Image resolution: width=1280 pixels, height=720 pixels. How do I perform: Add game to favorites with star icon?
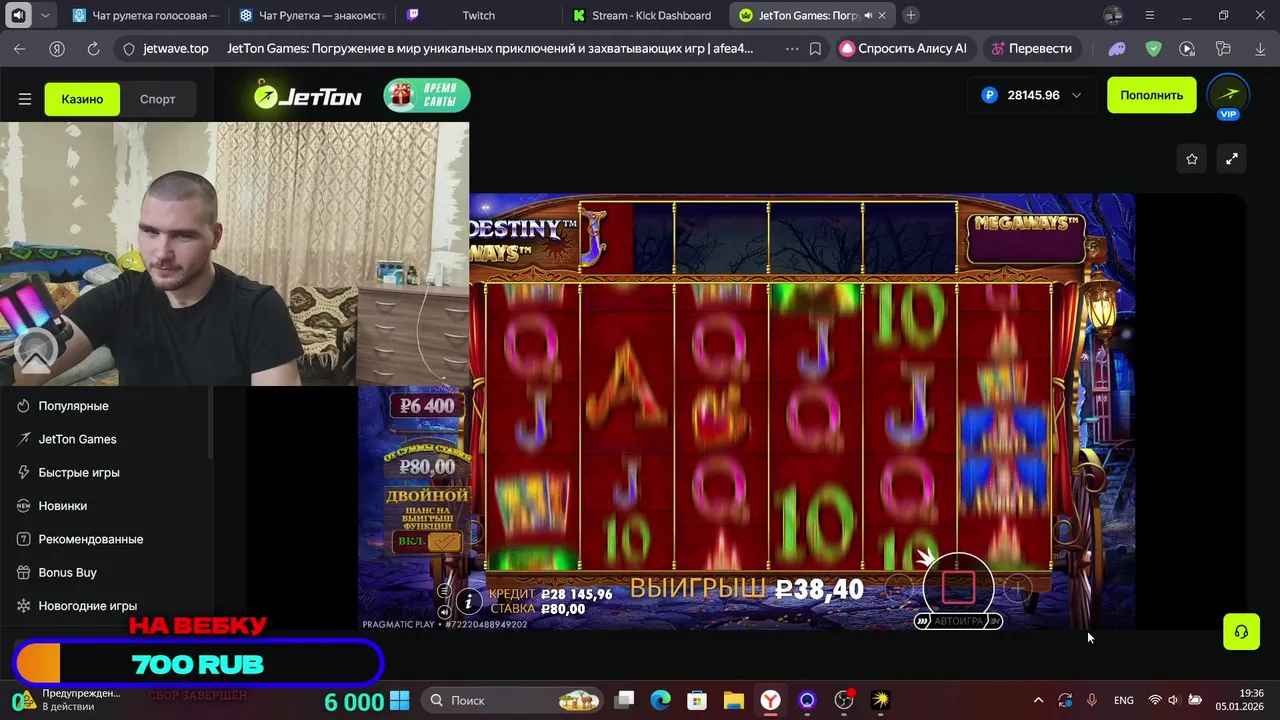point(1192,159)
